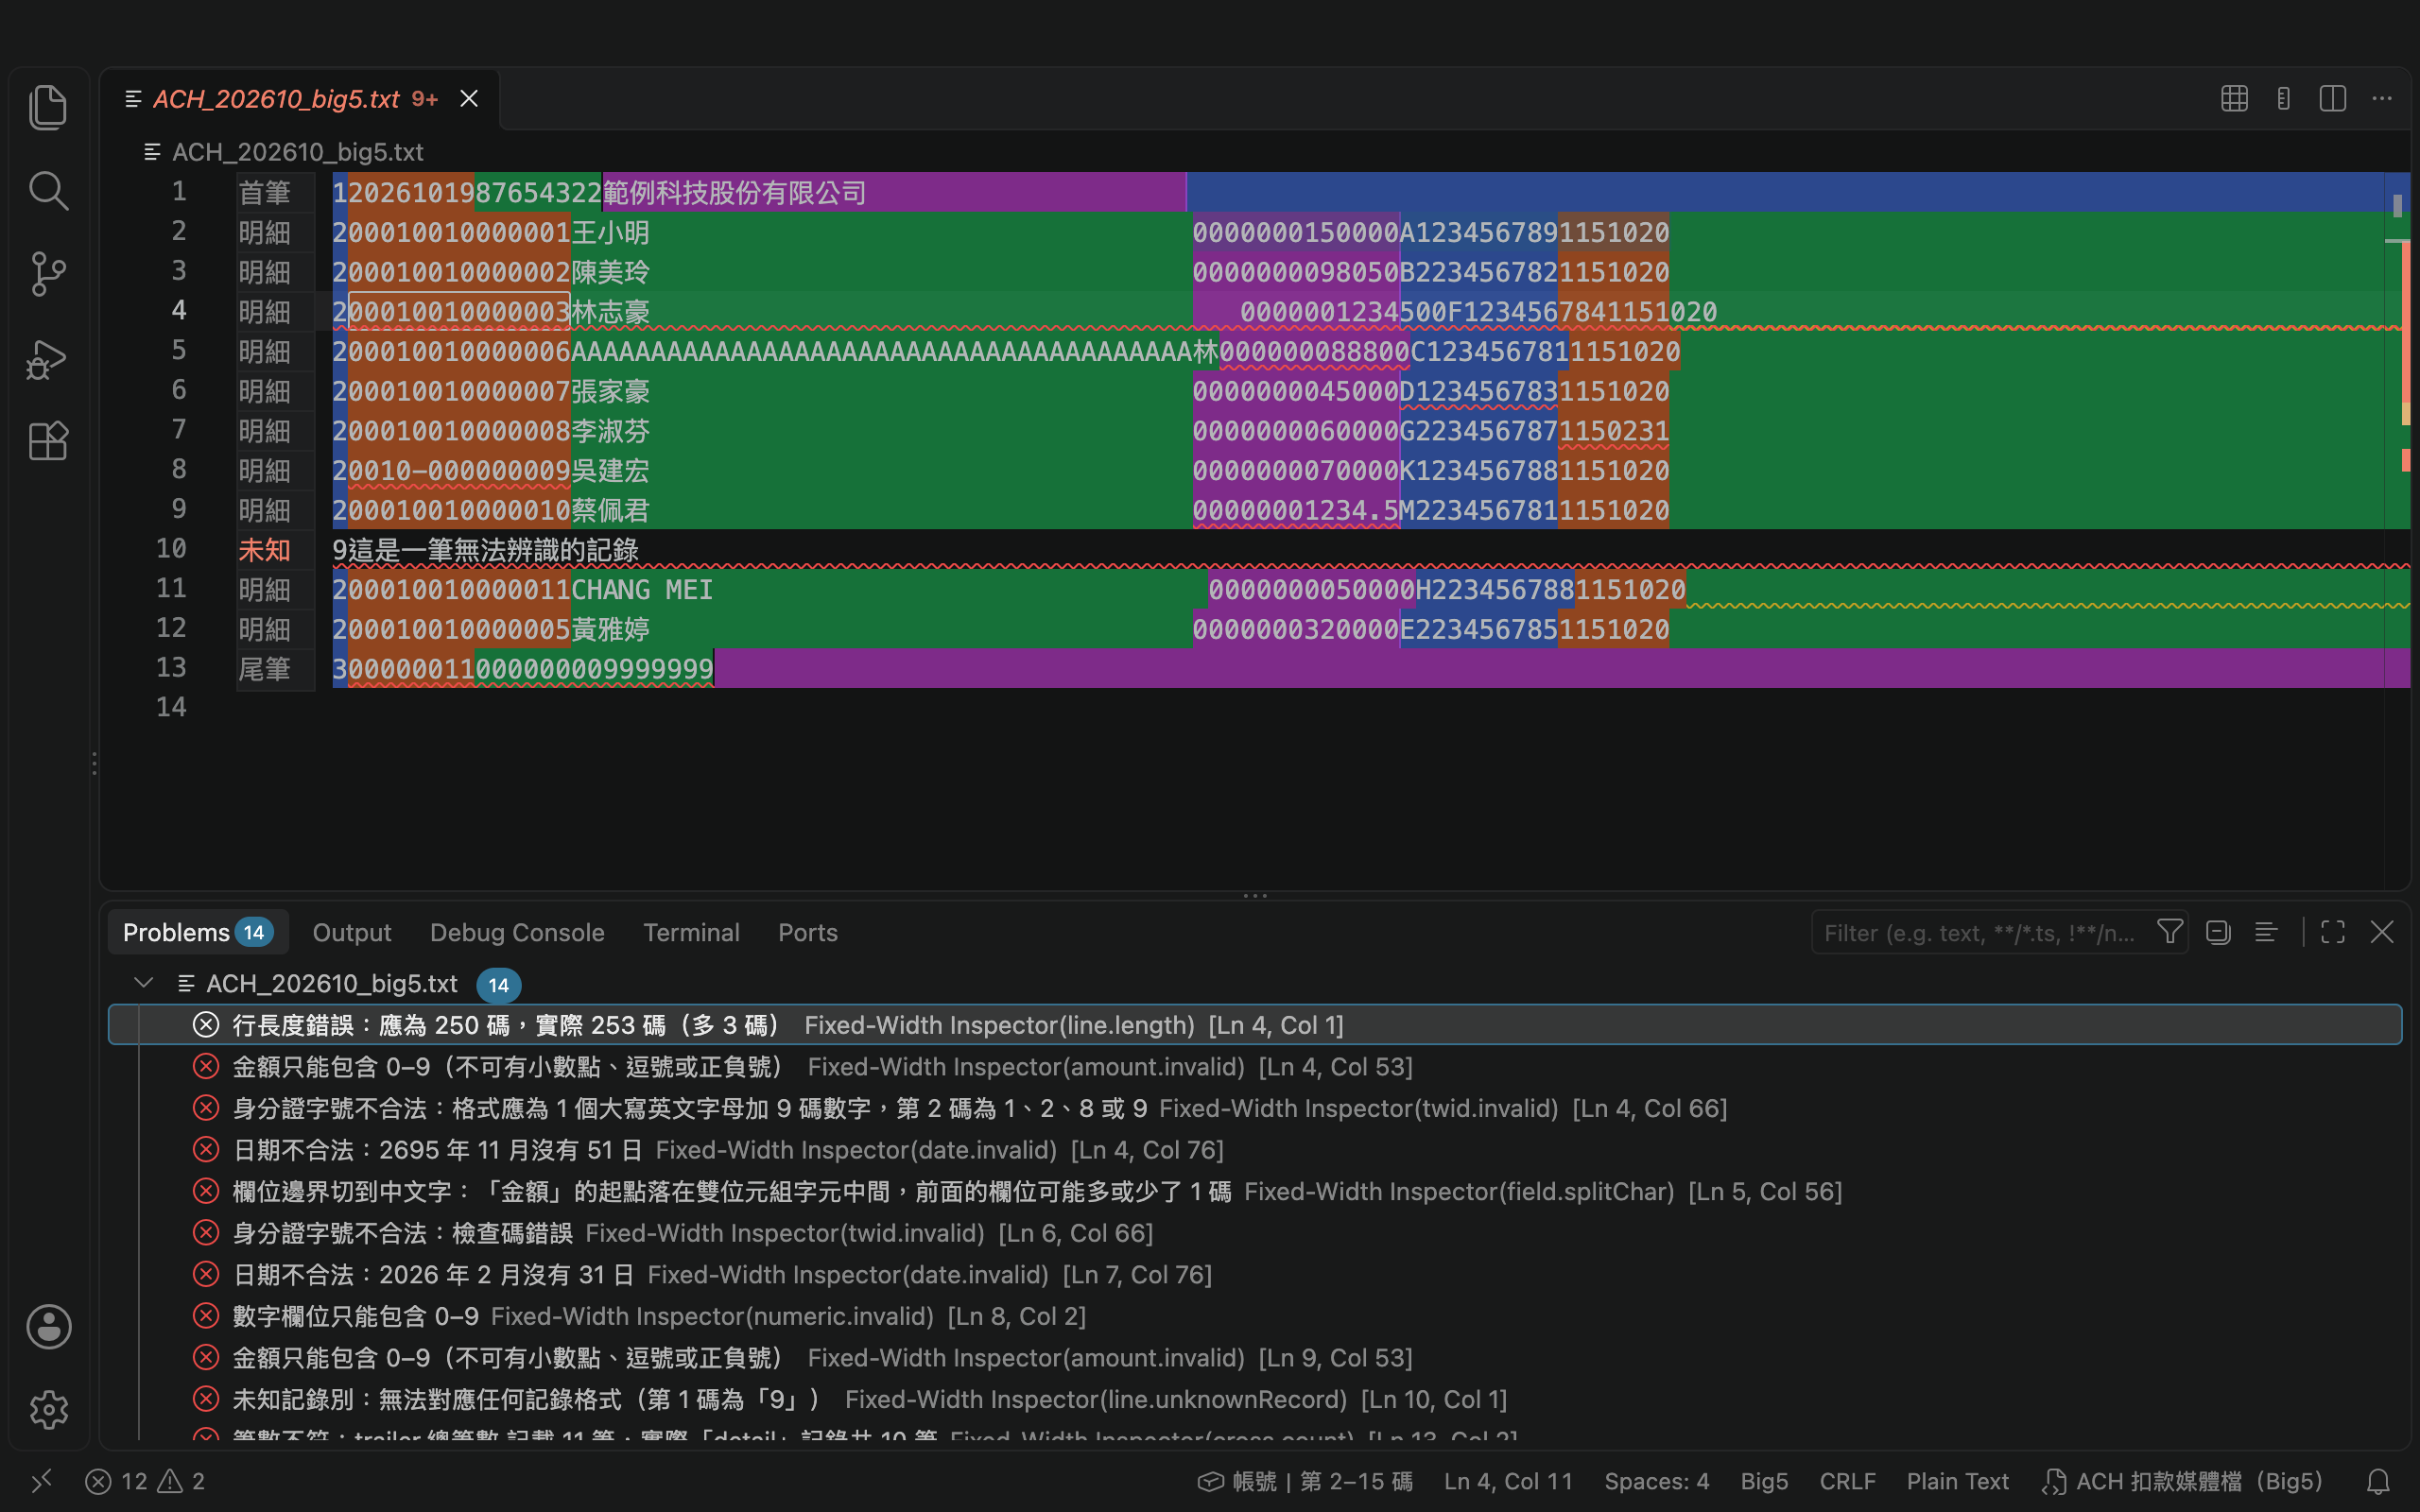Maximize the bottom panel size

[2333, 932]
